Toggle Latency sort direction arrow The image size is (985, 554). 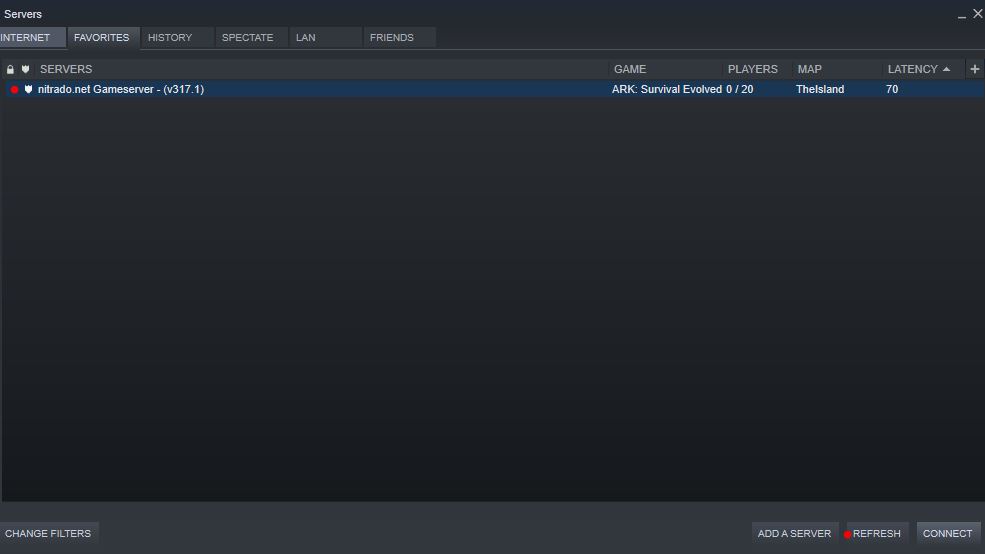[946, 69]
